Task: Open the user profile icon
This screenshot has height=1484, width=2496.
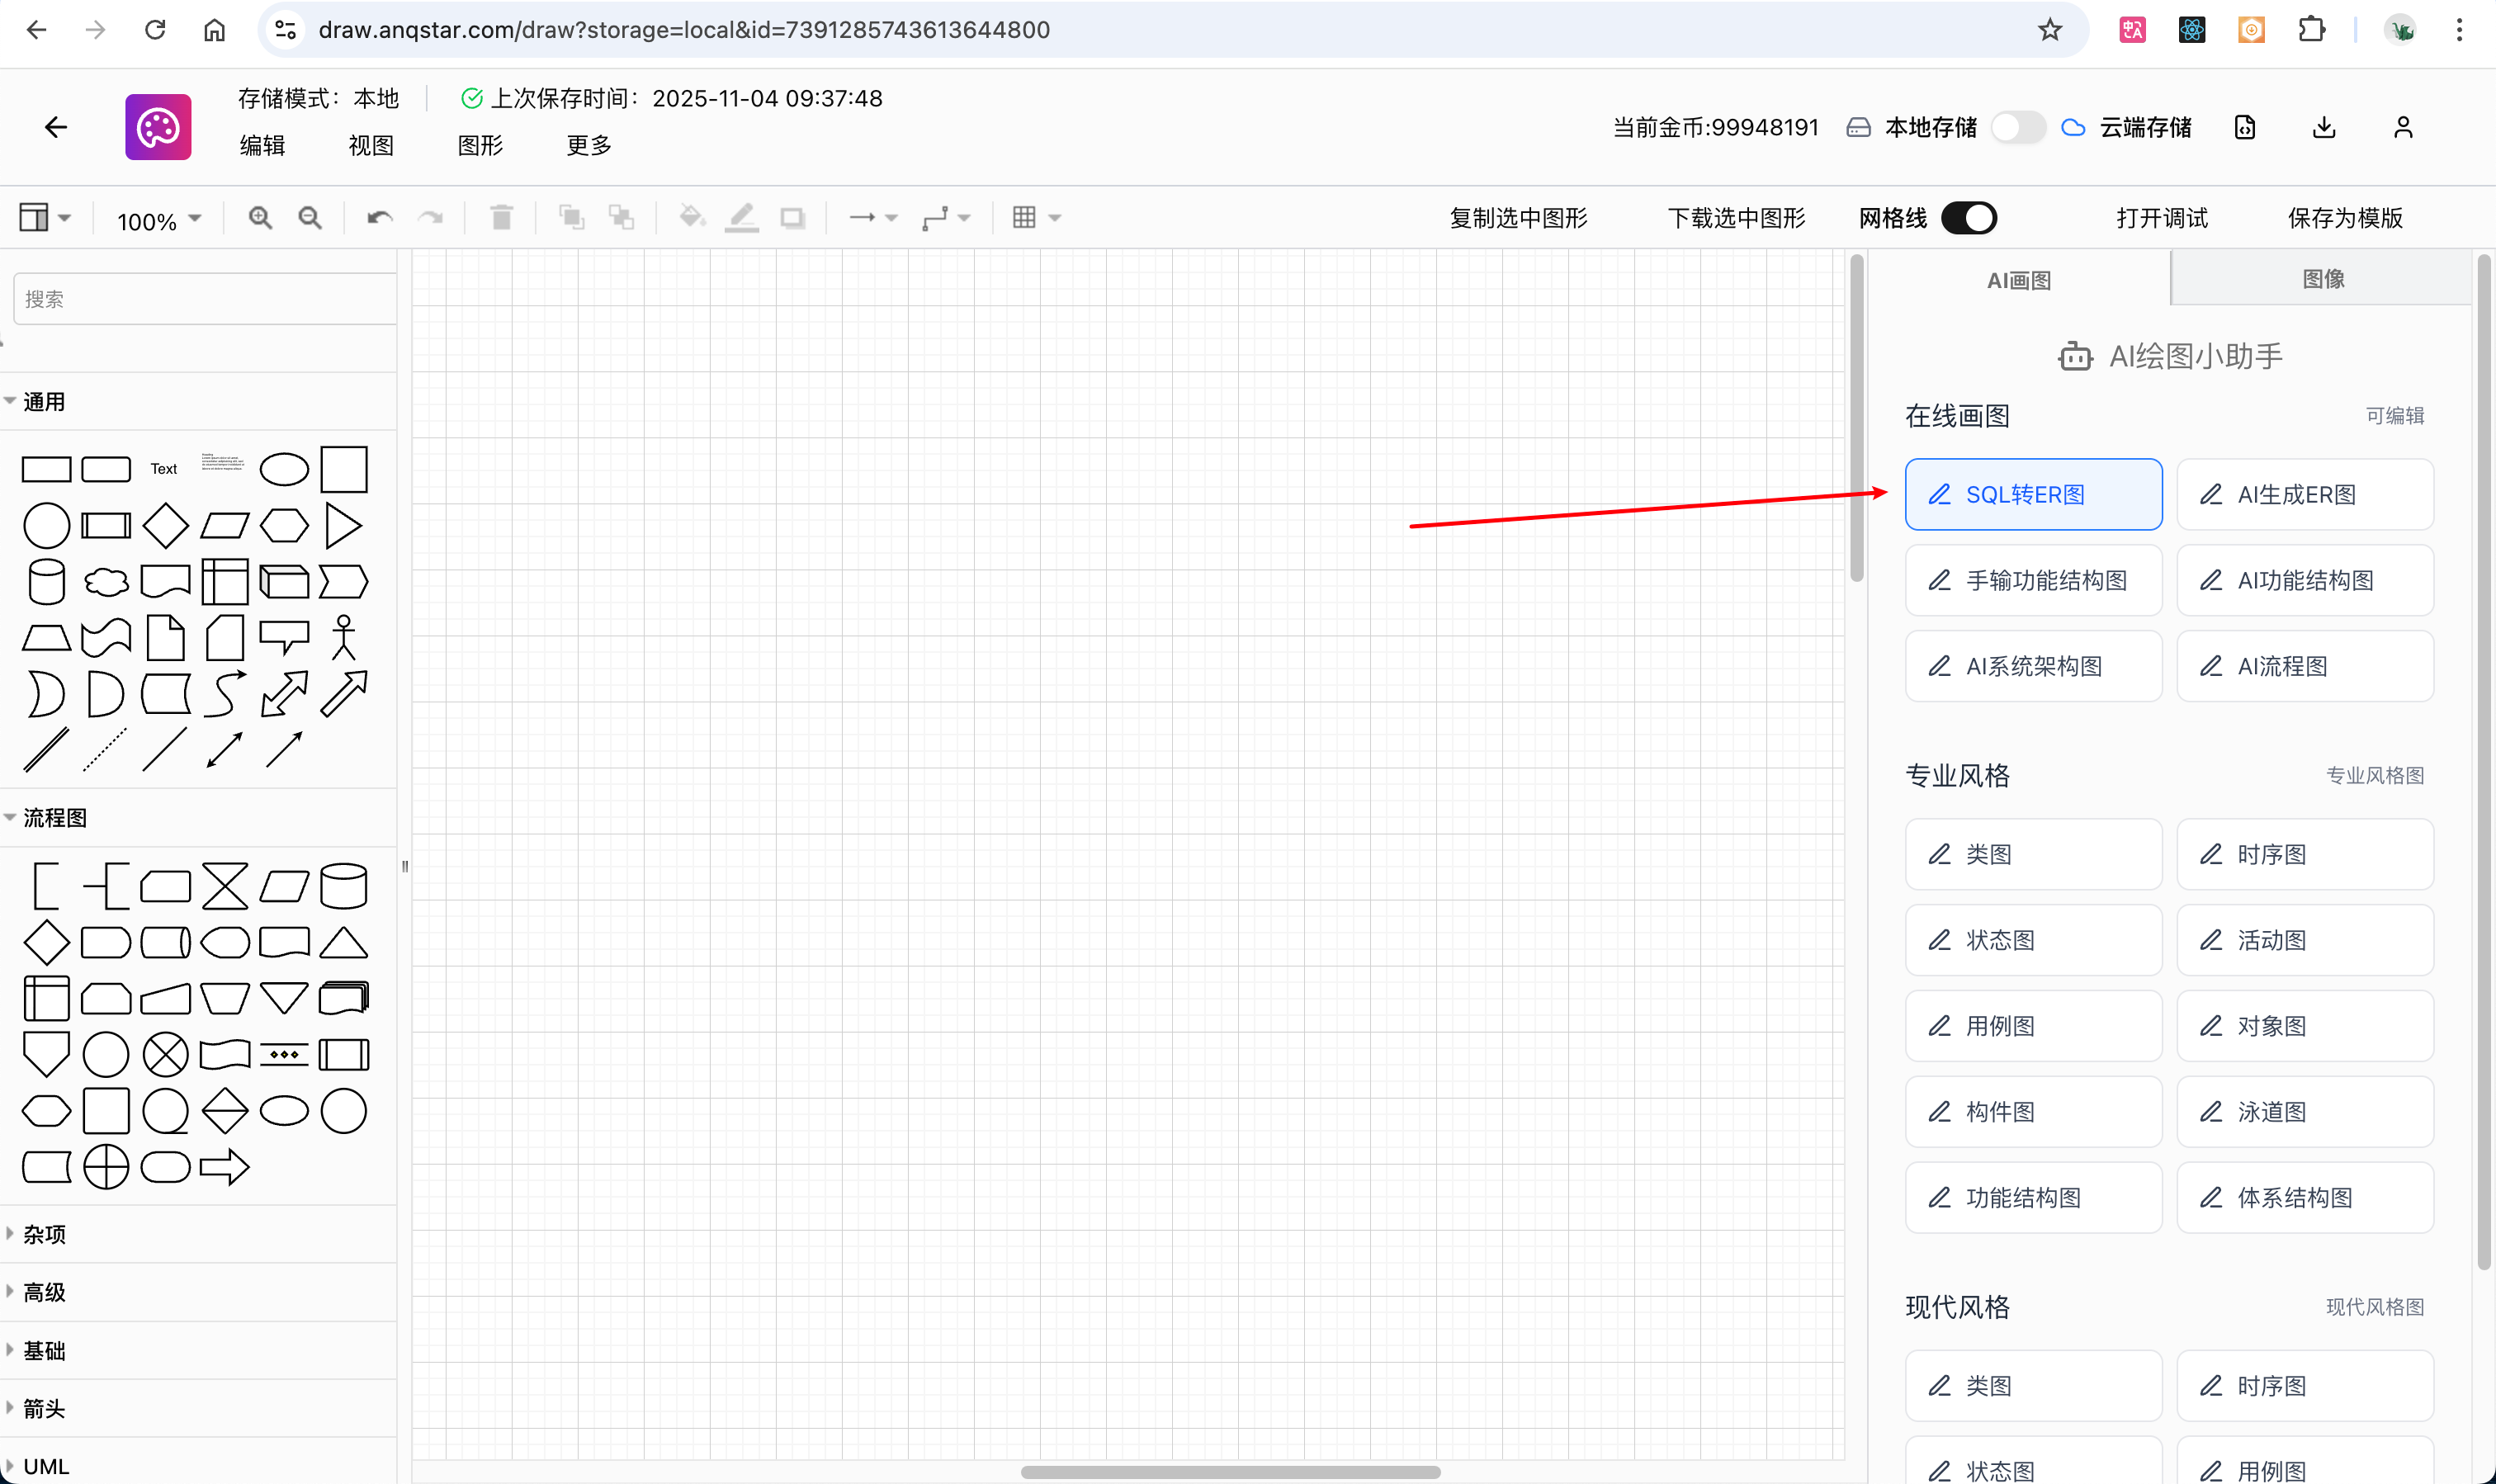Action: point(2403,127)
